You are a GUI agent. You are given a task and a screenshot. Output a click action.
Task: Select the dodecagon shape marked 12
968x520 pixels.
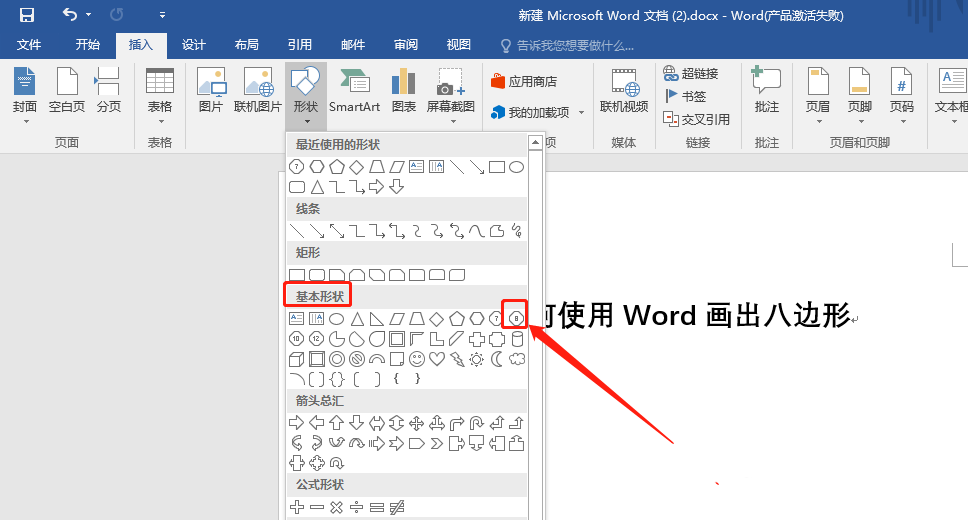click(x=317, y=339)
